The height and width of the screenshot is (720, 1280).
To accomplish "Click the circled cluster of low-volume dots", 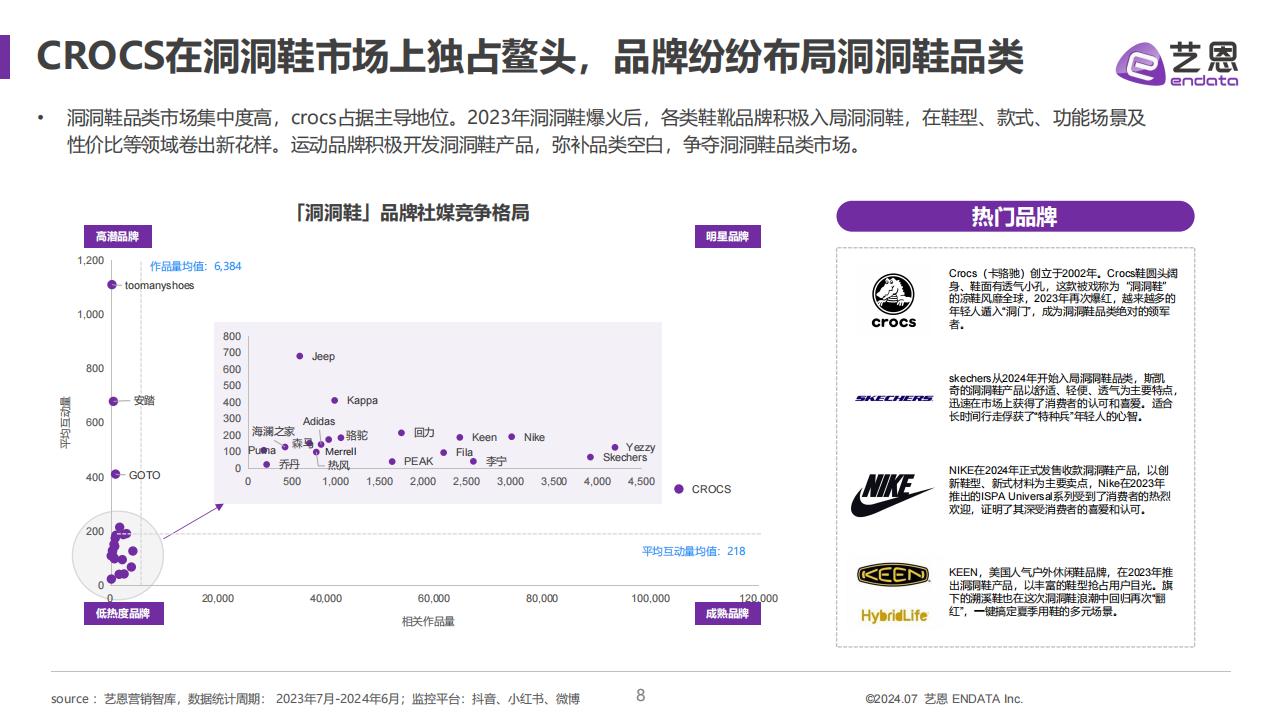I will coord(118,554).
